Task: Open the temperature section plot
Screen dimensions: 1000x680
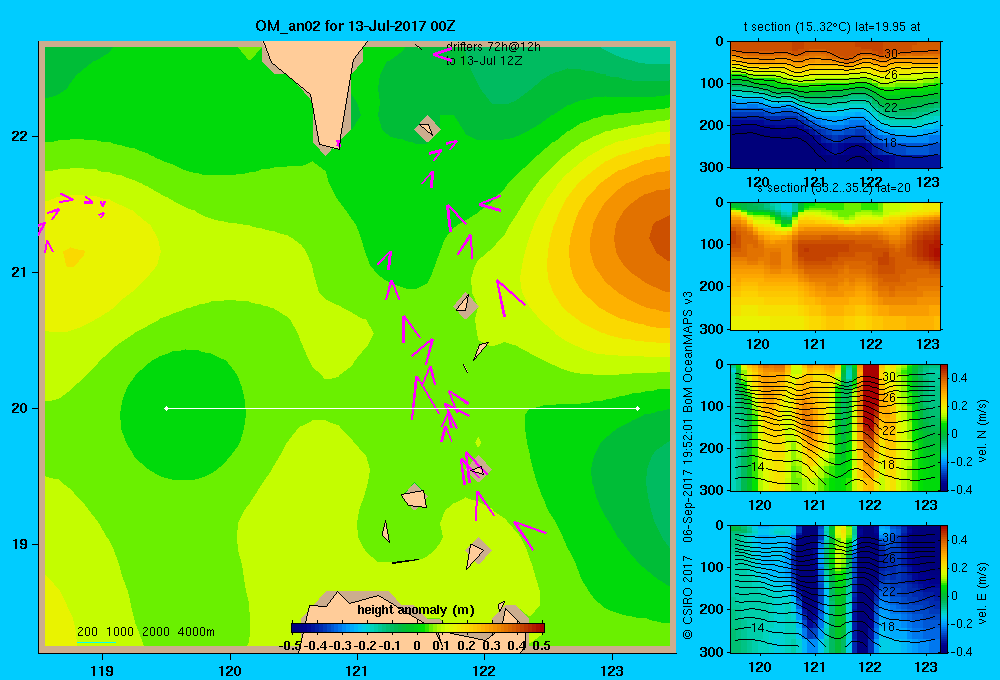Action: [x=835, y=105]
